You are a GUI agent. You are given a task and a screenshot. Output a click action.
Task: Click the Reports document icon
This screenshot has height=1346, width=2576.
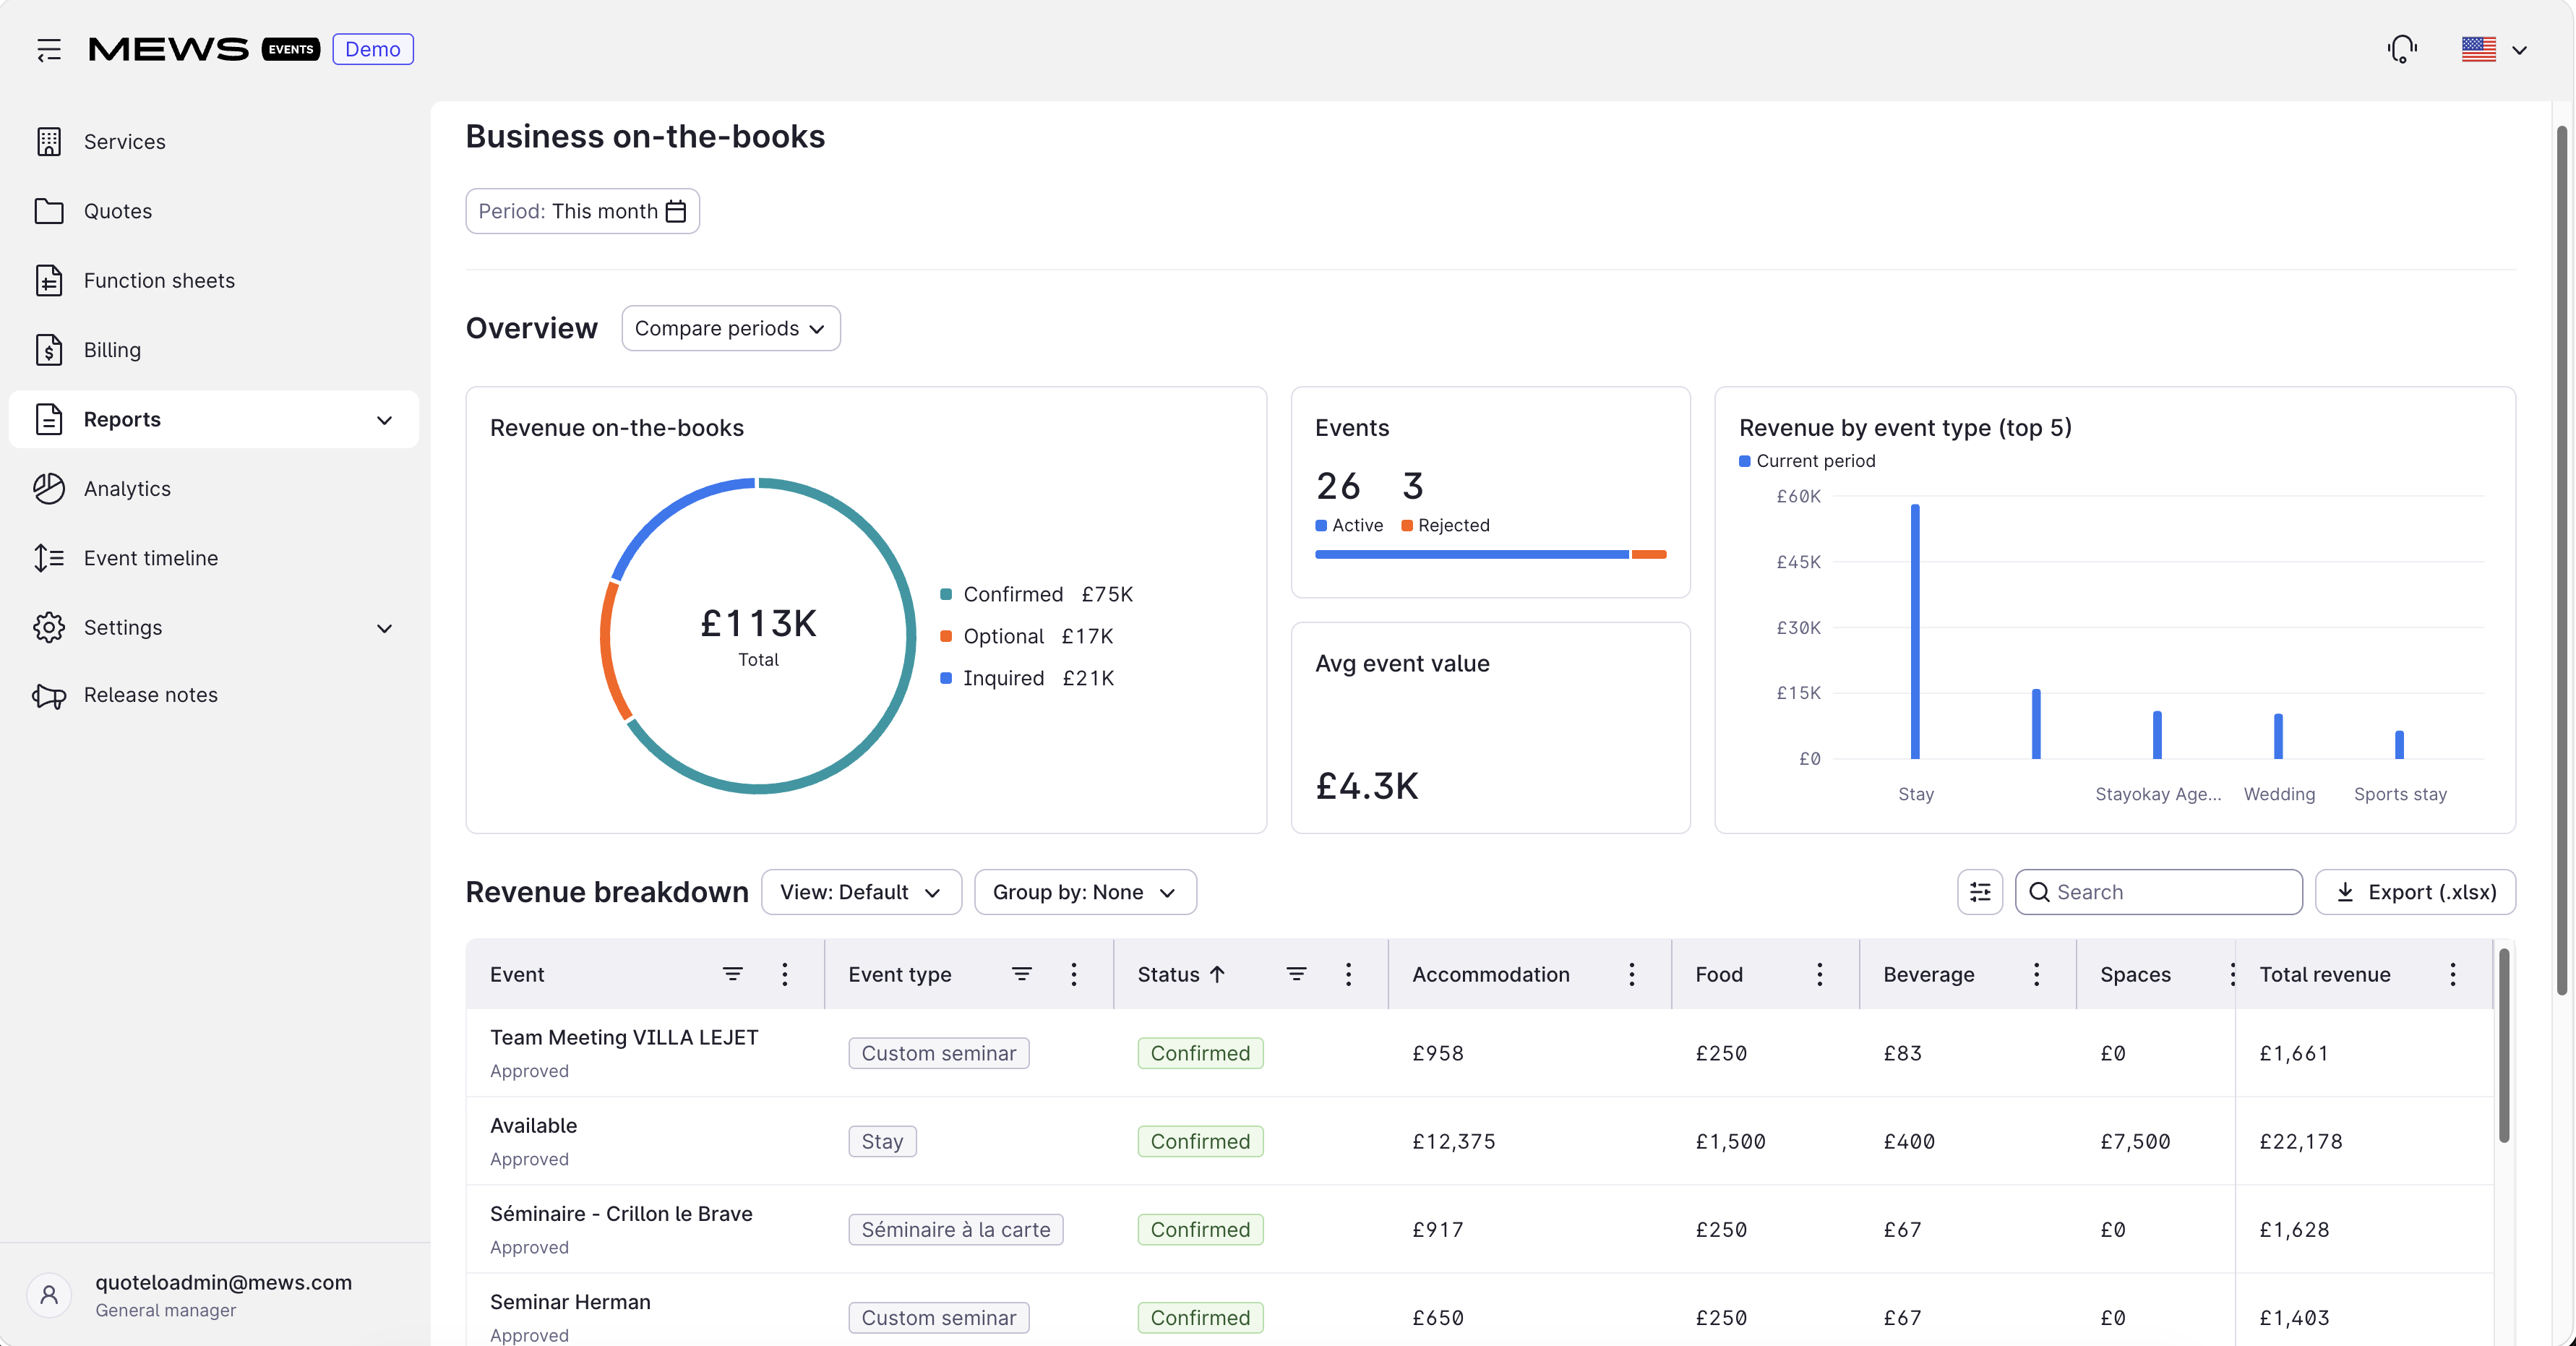(x=48, y=419)
